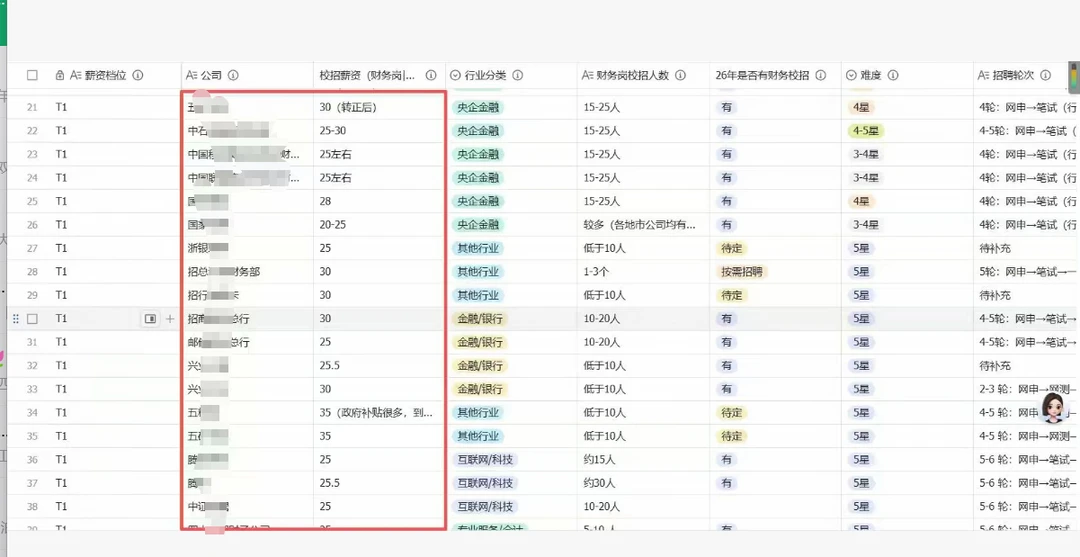The image size is (1080, 557).
Task: Click the 4-5星 difficulty tag in row 22
Action: (866, 131)
